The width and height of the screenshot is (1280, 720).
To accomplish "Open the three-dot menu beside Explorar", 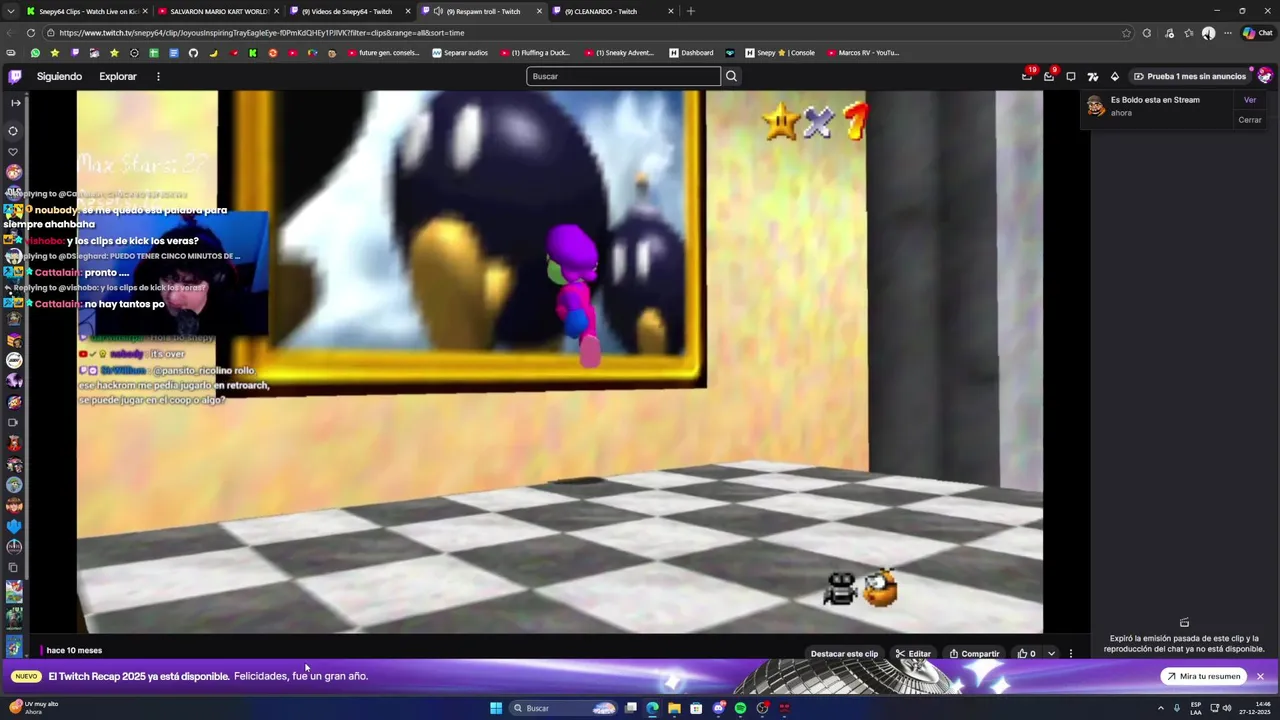I will [x=158, y=76].
